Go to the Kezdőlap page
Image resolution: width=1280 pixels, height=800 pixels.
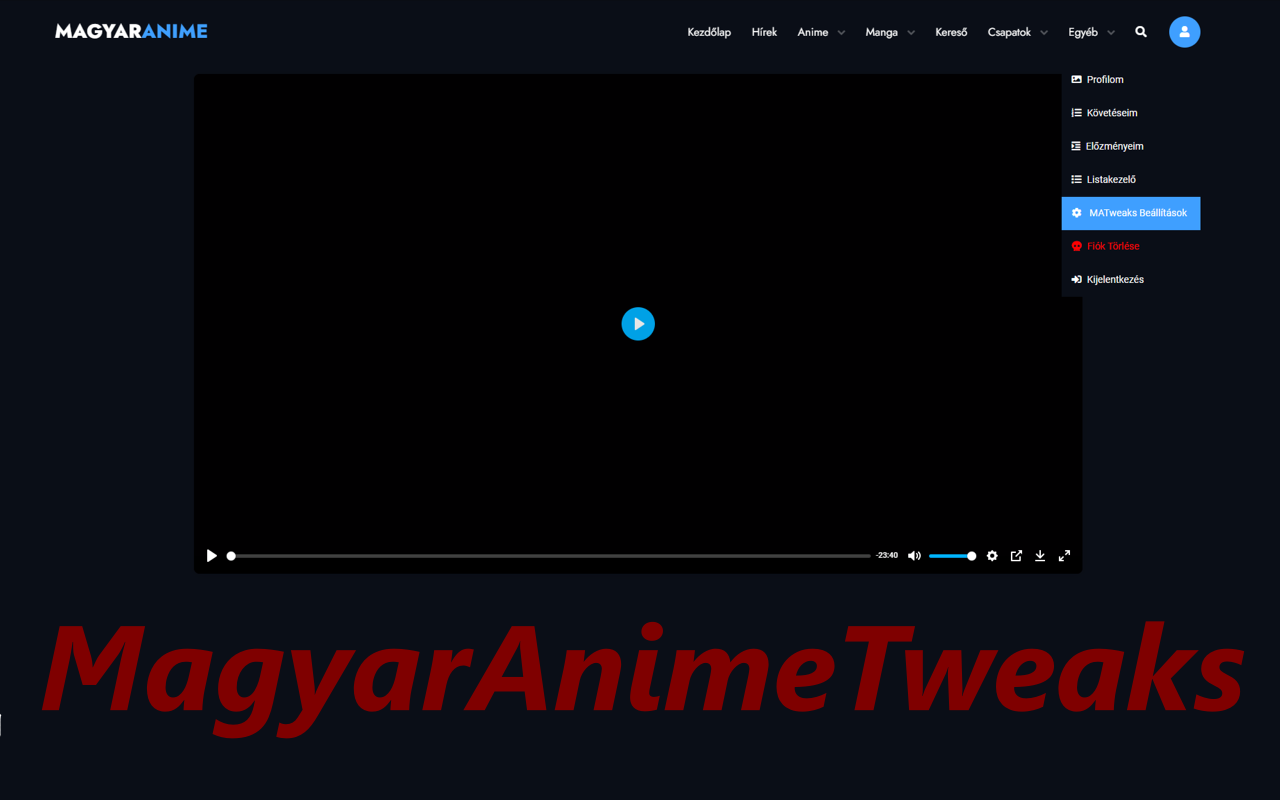coord(709,31)
